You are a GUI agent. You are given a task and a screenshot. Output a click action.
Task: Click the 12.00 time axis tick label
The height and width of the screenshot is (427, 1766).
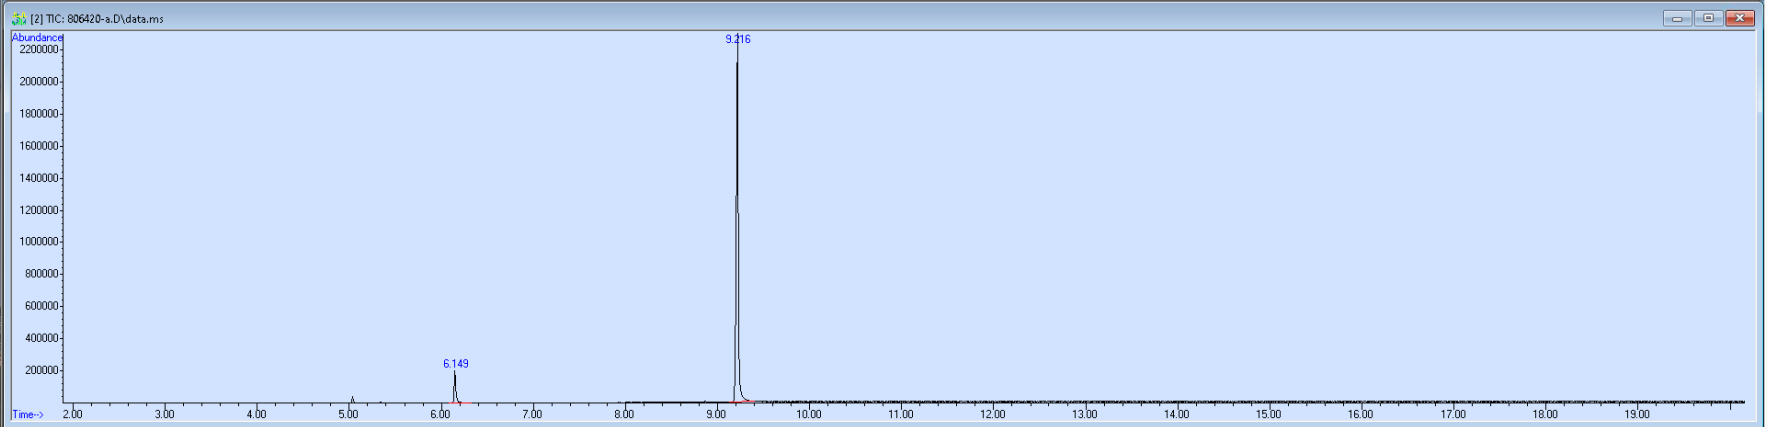[993, 414]
